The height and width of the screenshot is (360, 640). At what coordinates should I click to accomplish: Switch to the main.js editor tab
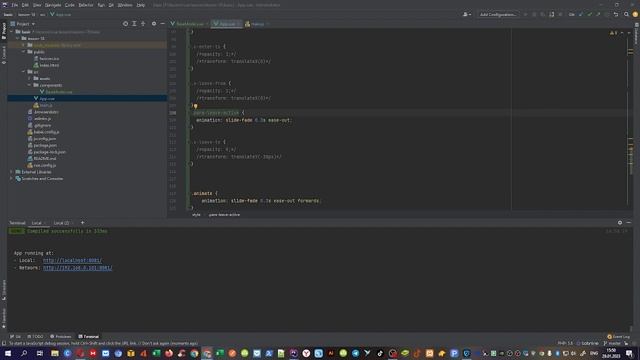[257, 24]
